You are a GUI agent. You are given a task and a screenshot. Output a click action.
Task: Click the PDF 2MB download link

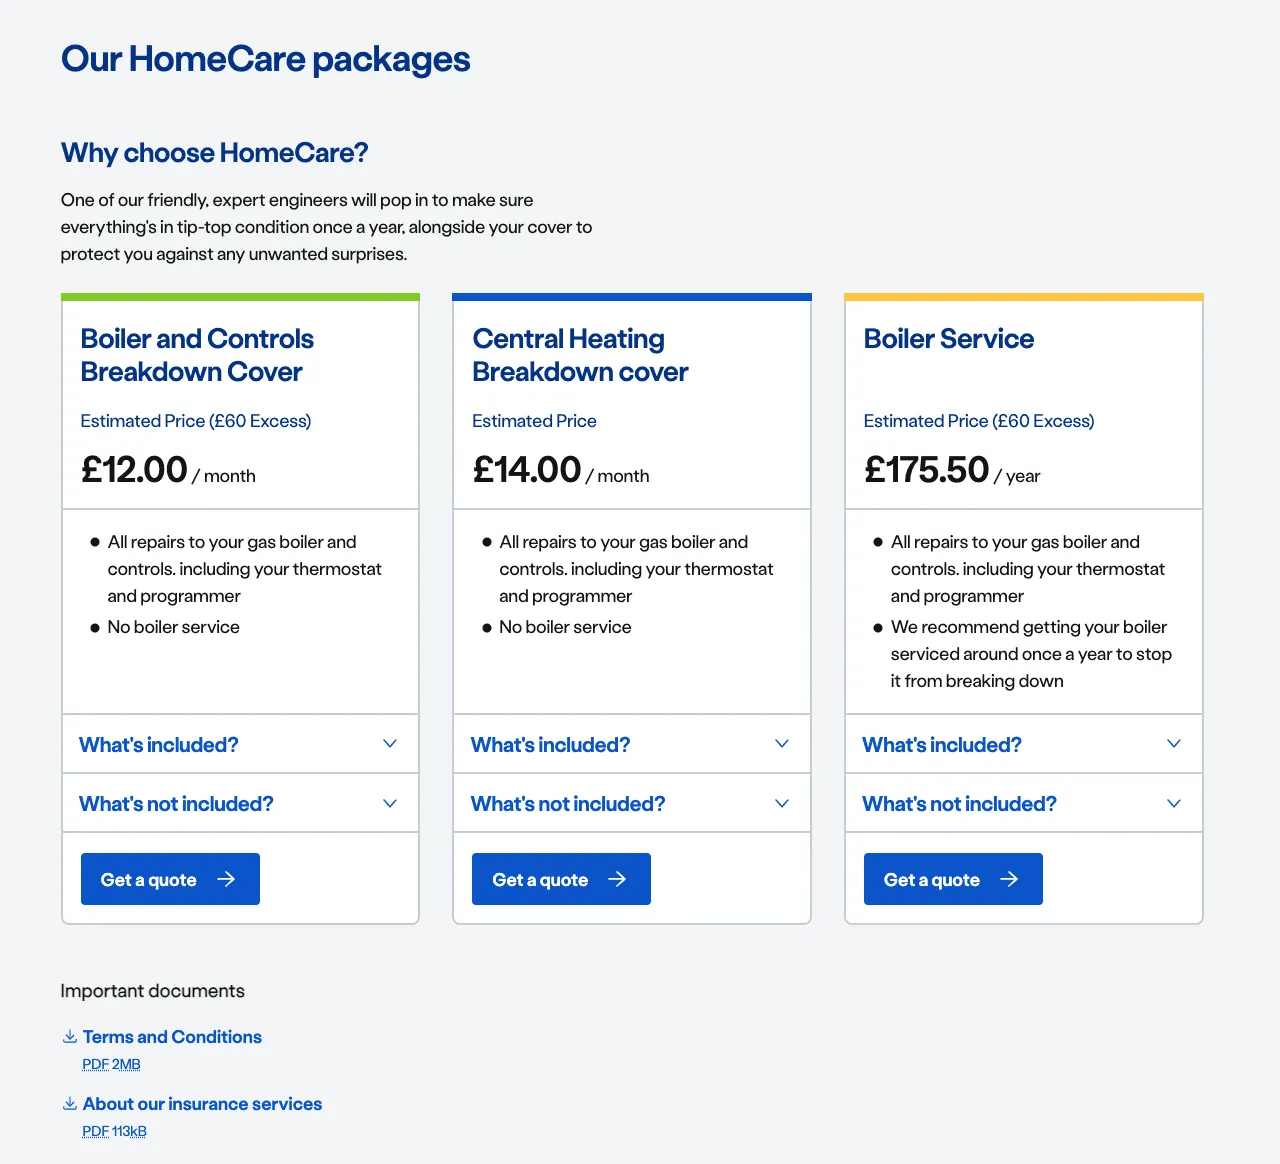coord(111,1064)
